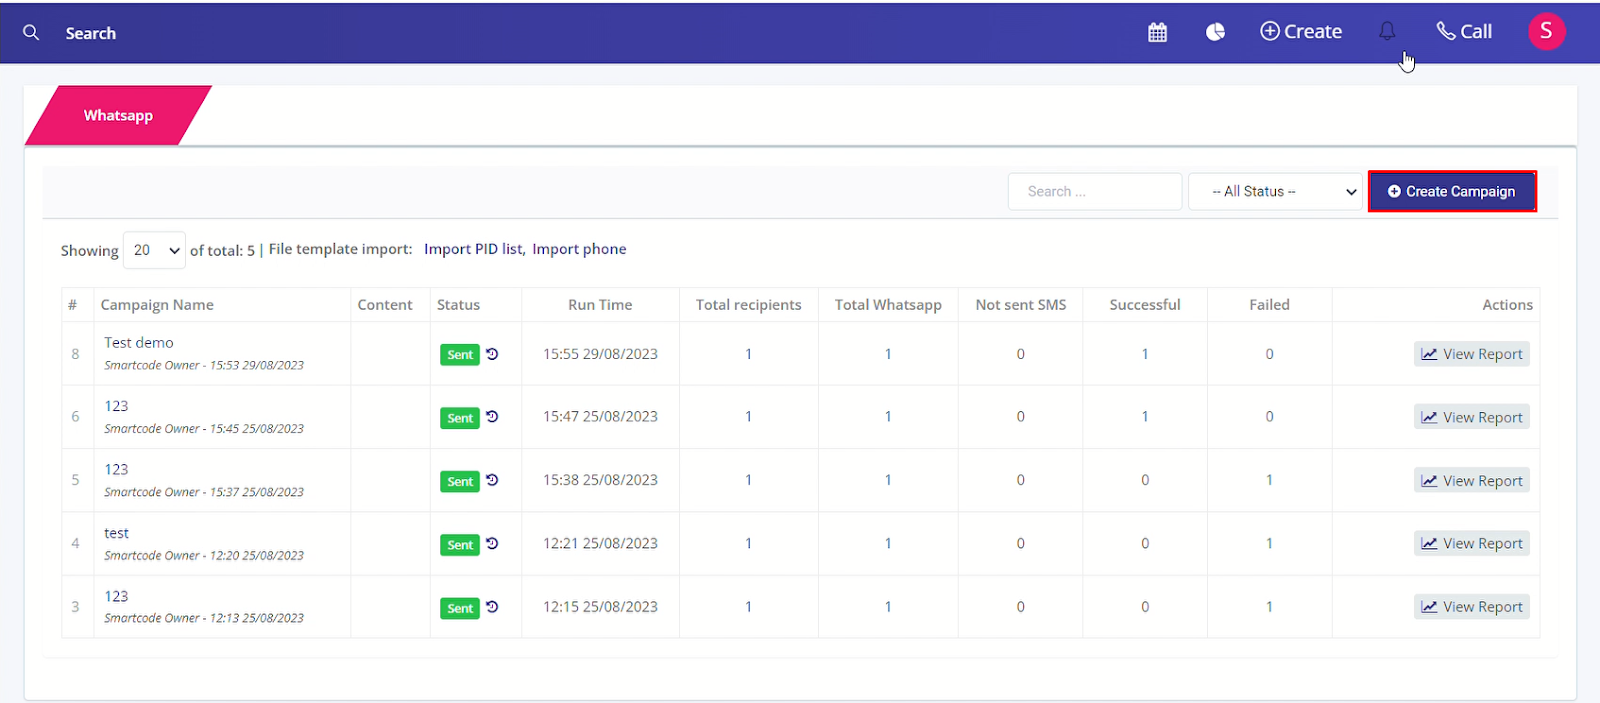View Report for Test demo campaign
1600x703 pixels.
click(1471, 354)
